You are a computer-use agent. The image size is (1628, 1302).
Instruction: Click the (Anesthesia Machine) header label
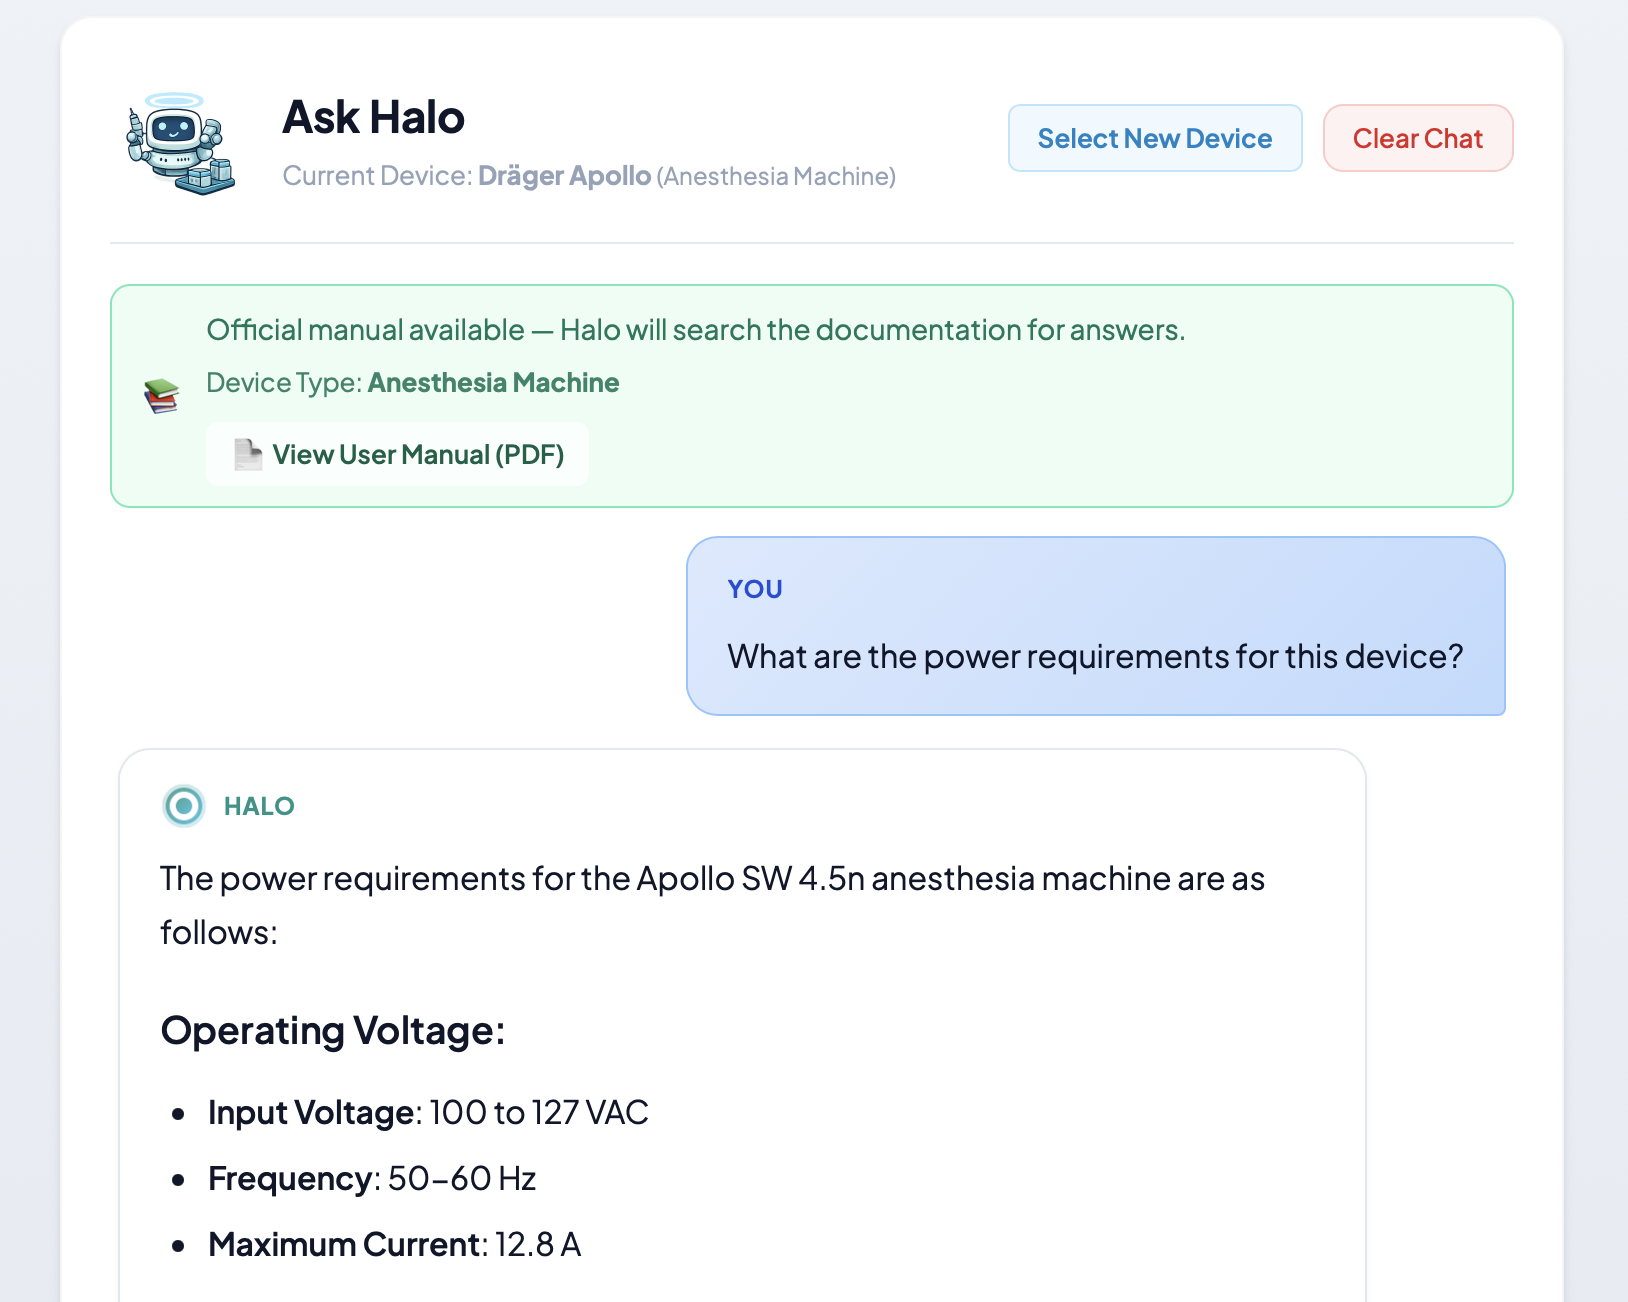776,177
